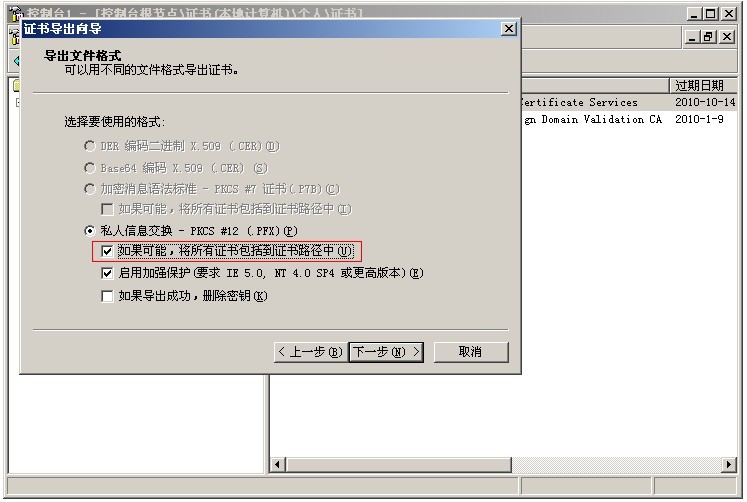747x502 pixels.
Task: Go back with the cyan toolbar arrow
Action: [17, 61]
